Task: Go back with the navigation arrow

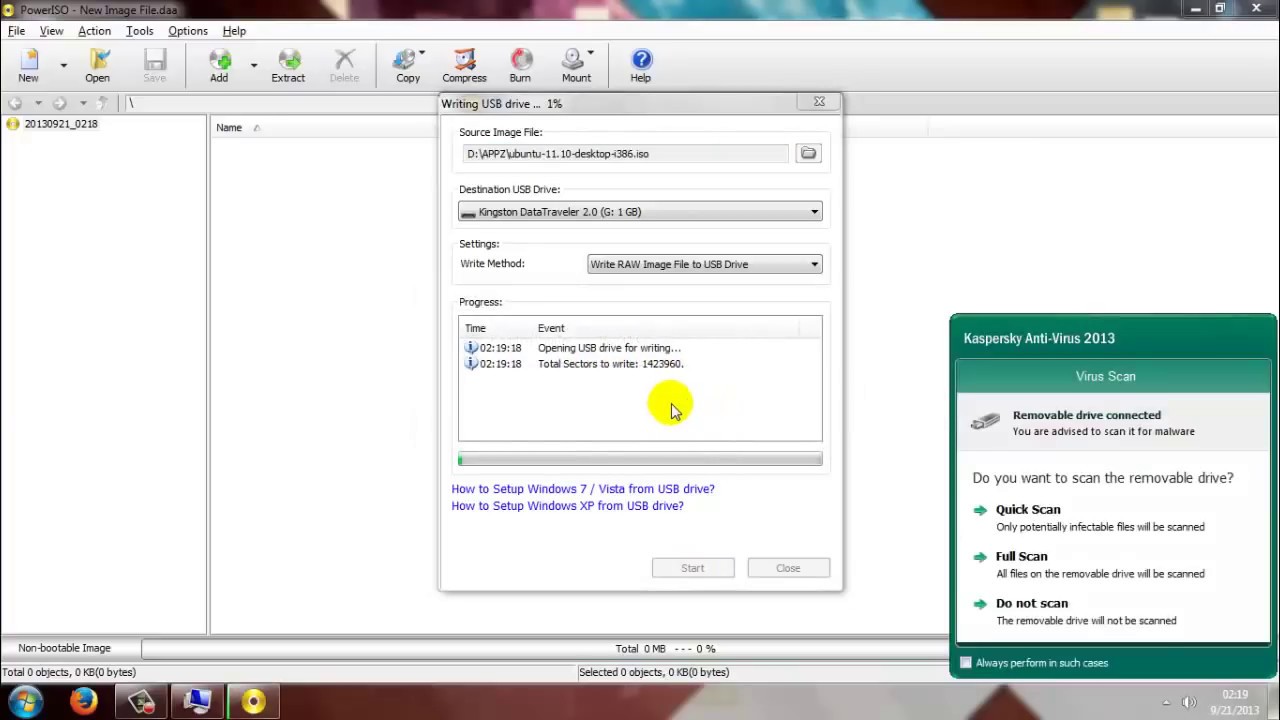Action: pos(15,103)
